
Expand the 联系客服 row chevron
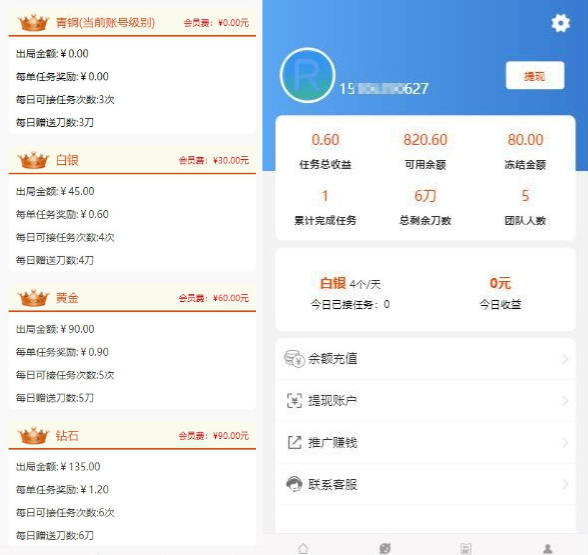click(x=565, y=484)
